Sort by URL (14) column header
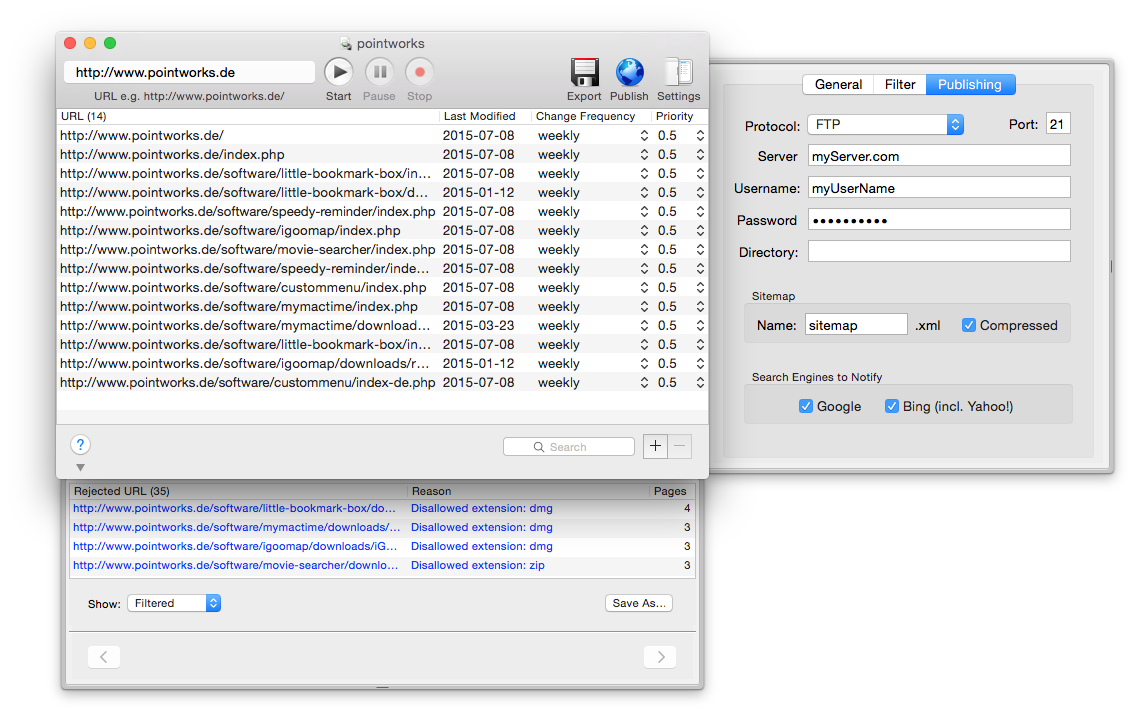This screenshot has width=1131, height=711. tap(247, 116)
